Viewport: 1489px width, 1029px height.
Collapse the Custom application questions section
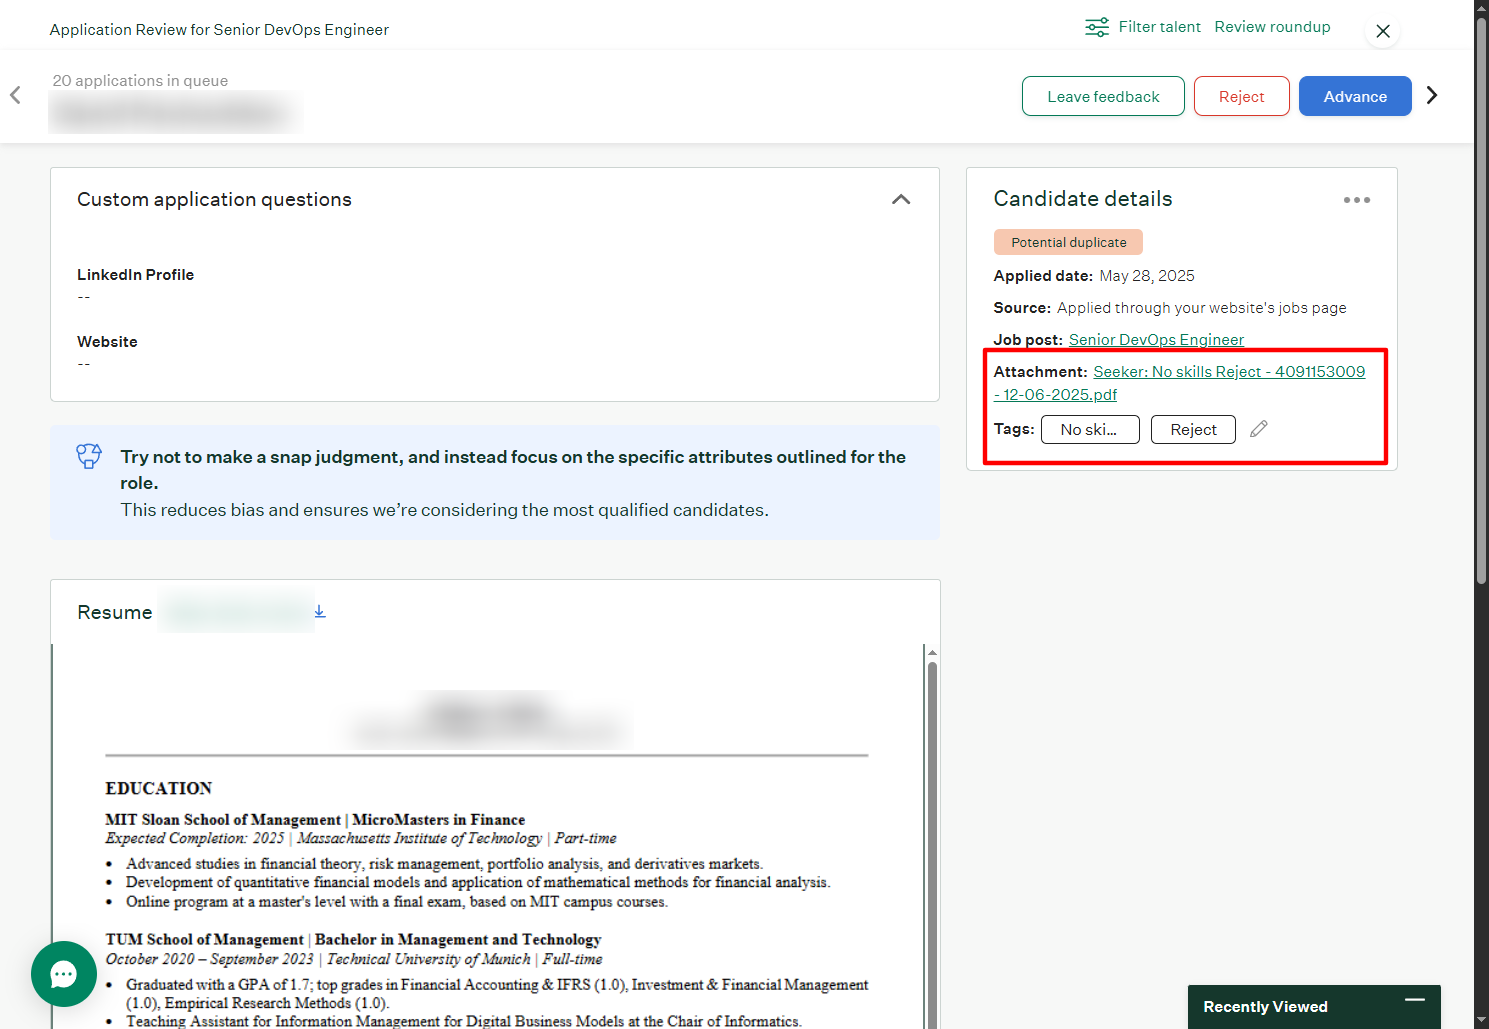point(900,199)
